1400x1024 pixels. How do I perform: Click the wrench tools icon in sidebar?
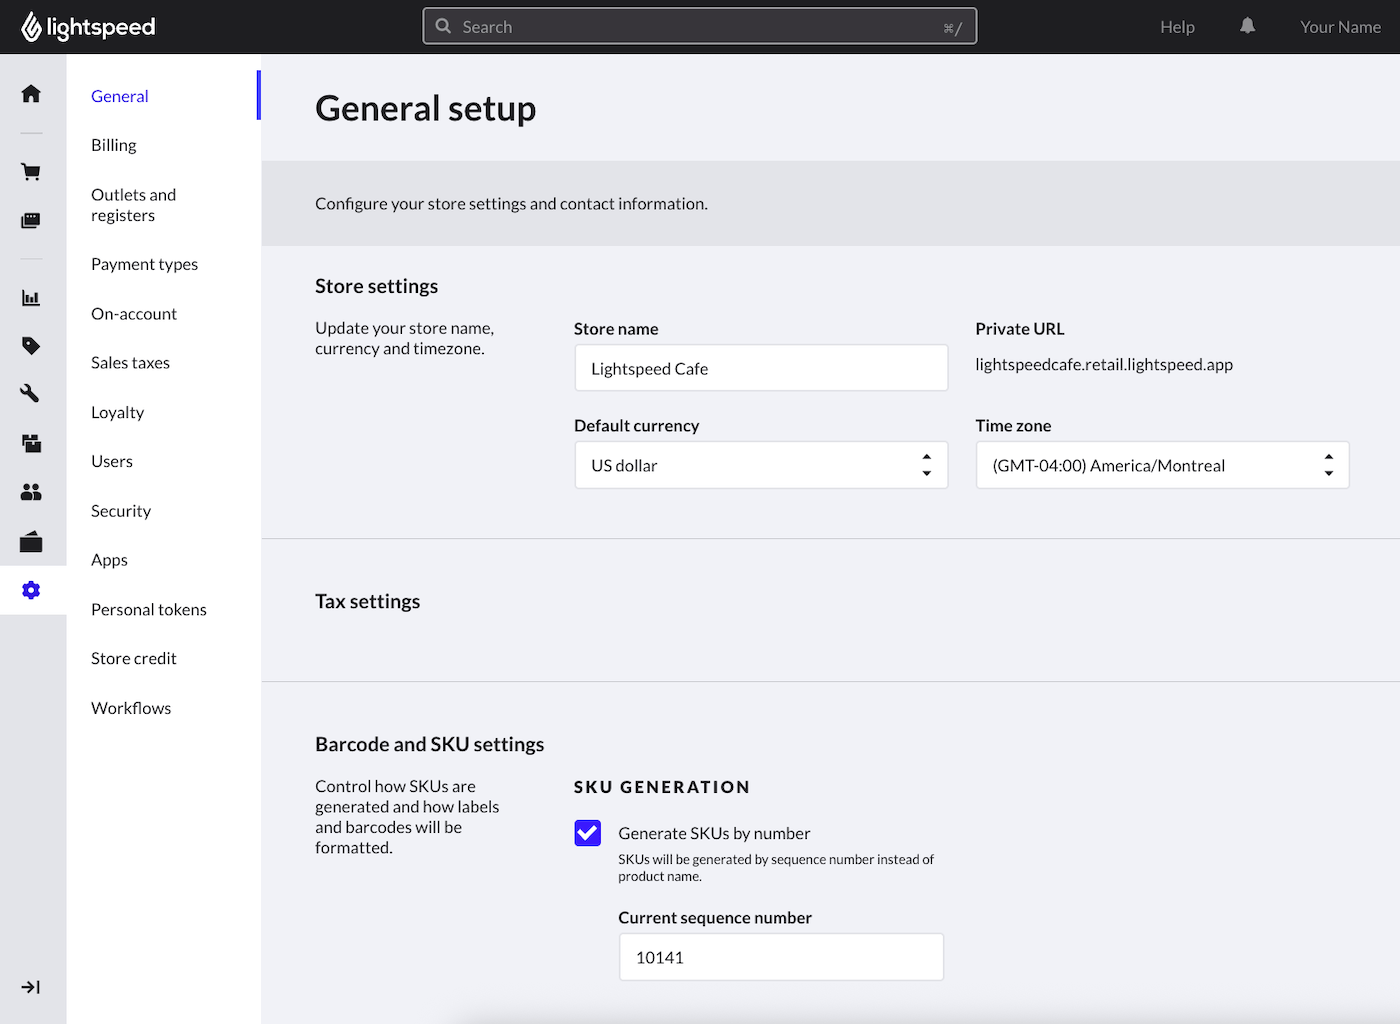31,393
